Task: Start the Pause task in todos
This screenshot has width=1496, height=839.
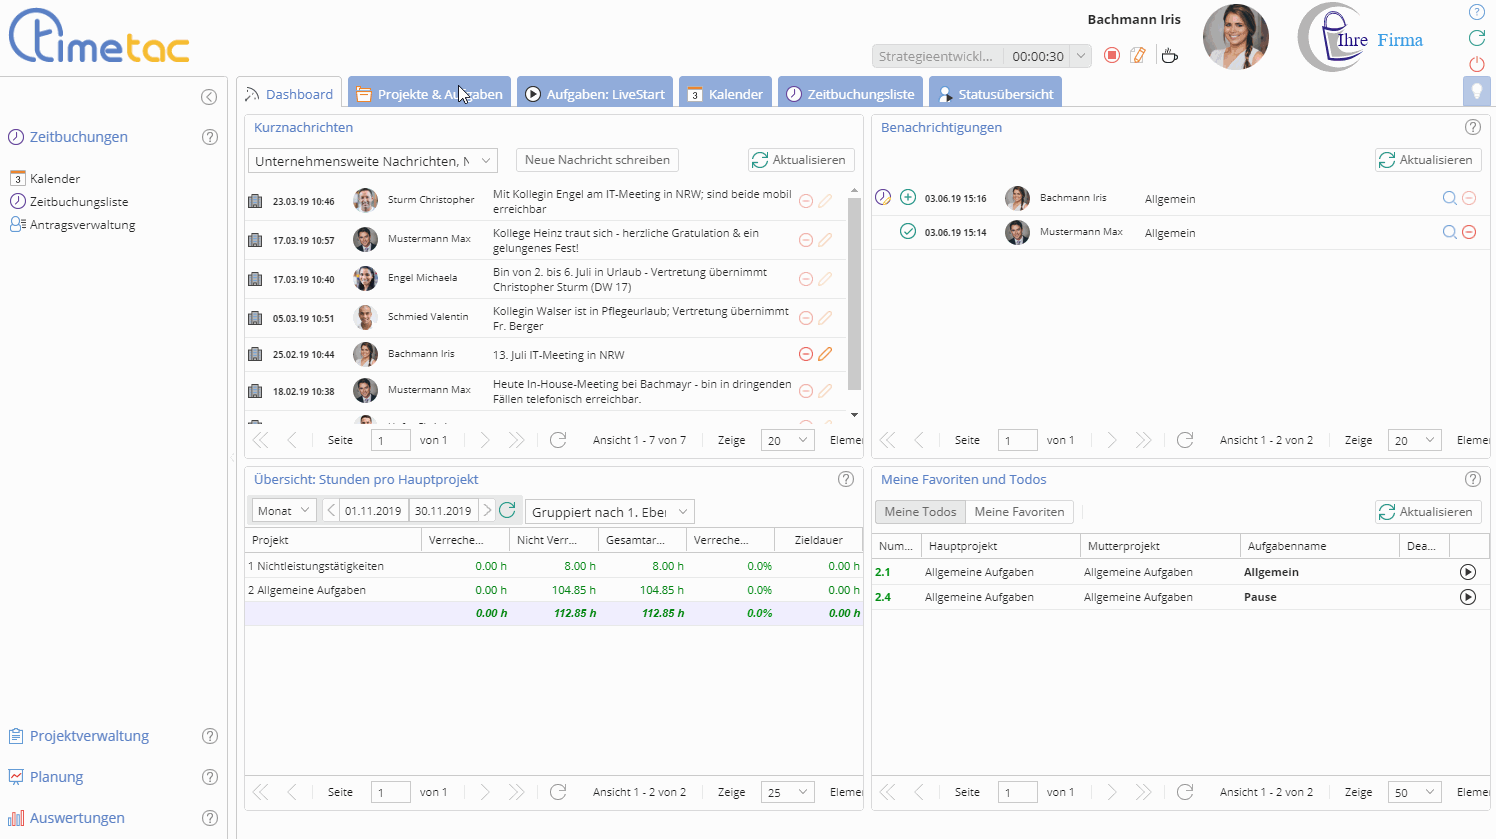Action: [1467, 597]
